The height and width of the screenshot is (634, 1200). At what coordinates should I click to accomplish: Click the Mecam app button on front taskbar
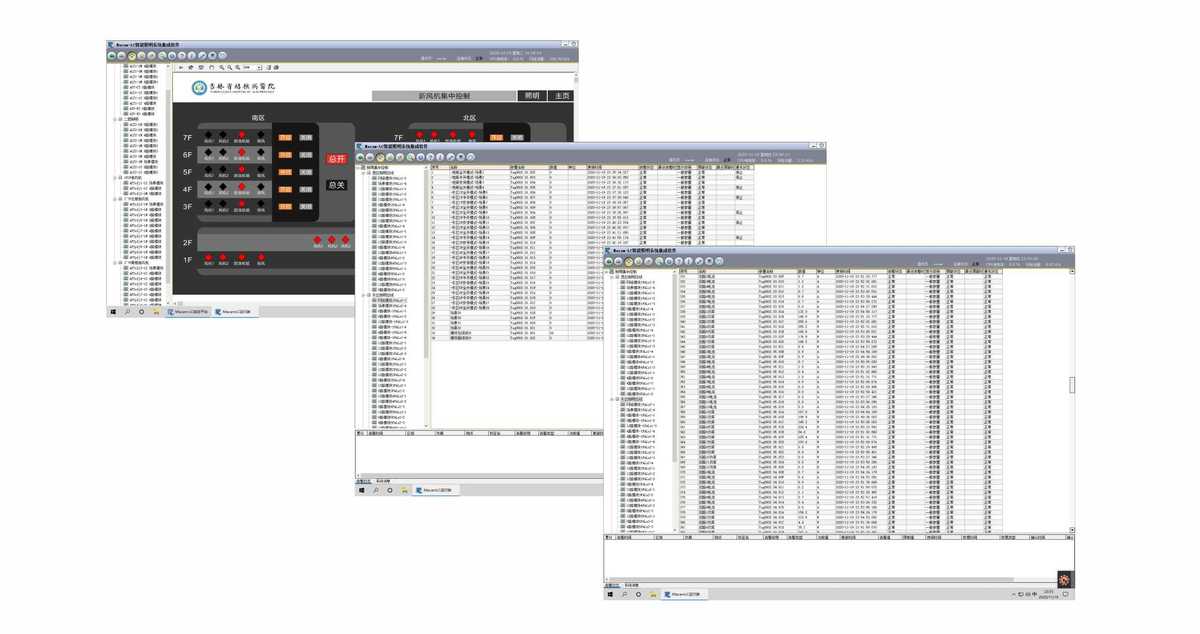686,594
